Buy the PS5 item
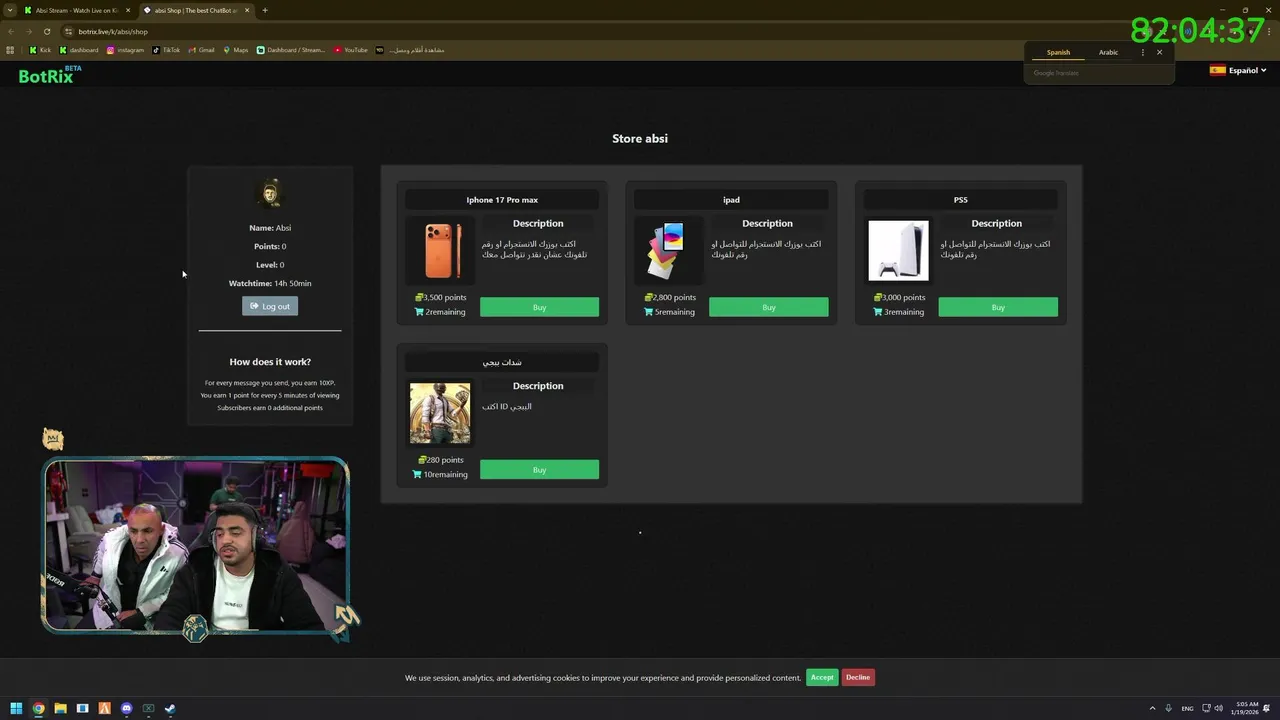Screen dimensions: 1280x720 998,307
